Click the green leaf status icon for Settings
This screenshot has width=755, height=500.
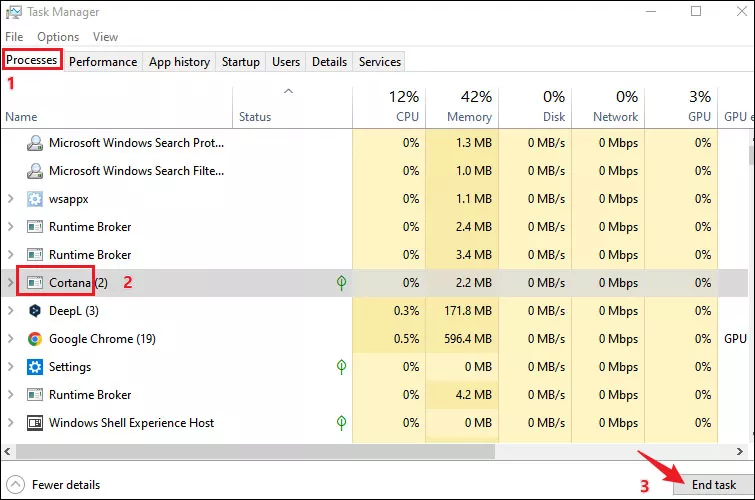click(x=341, y=367)
